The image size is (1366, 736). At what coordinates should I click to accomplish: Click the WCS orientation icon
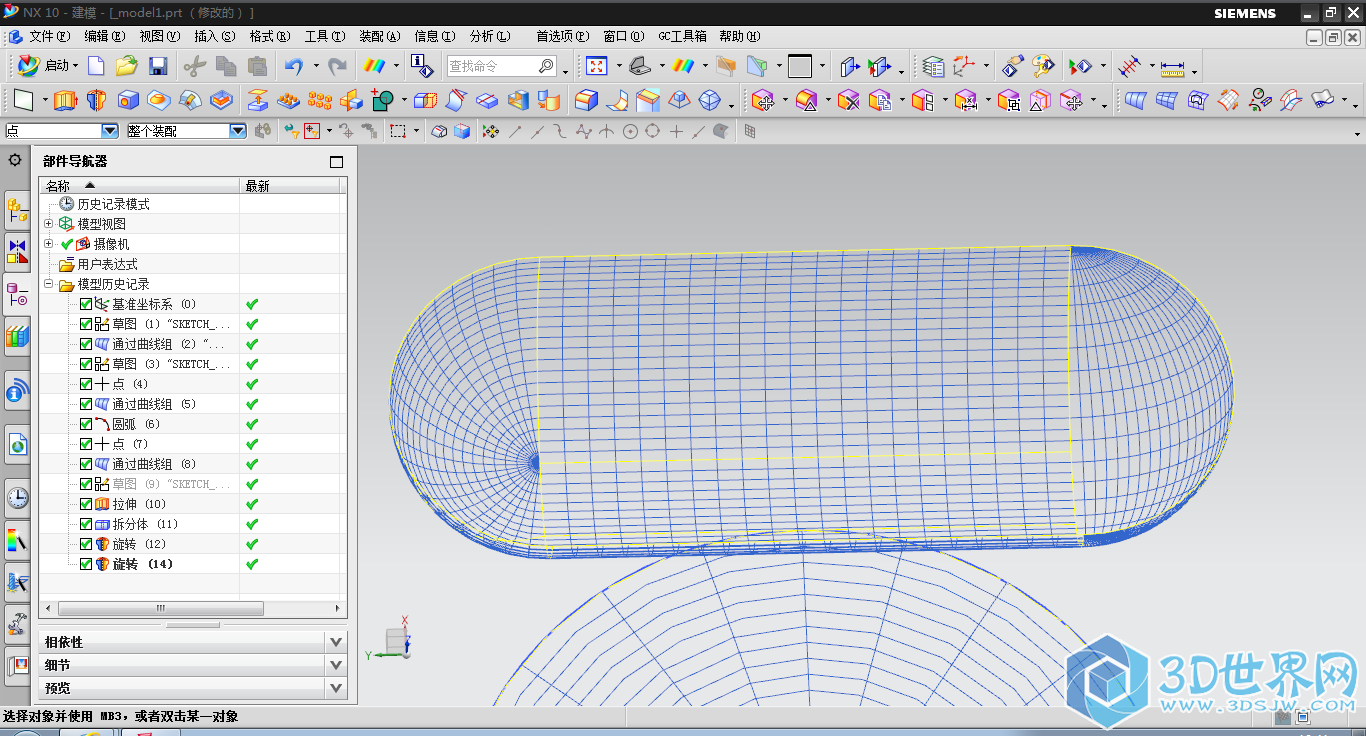click(x=964, y=67)
